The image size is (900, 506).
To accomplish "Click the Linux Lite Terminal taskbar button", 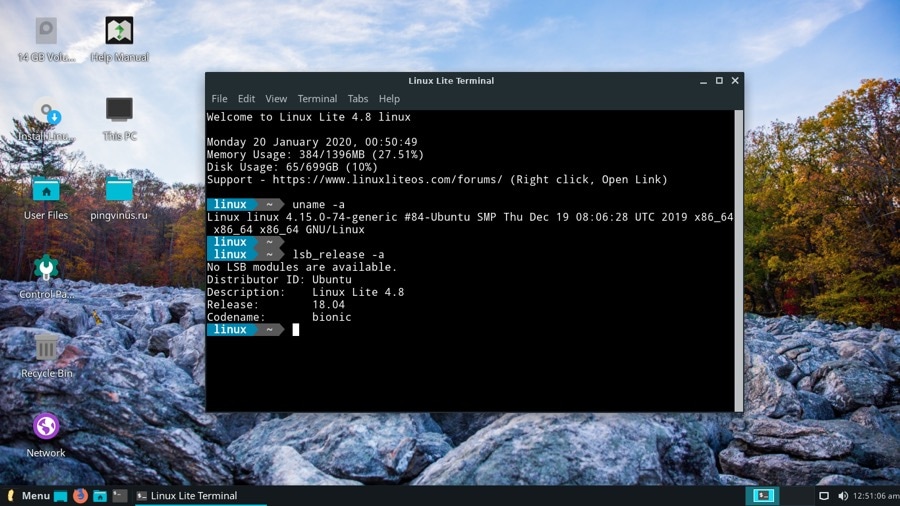I will click(x=200, y=496).
